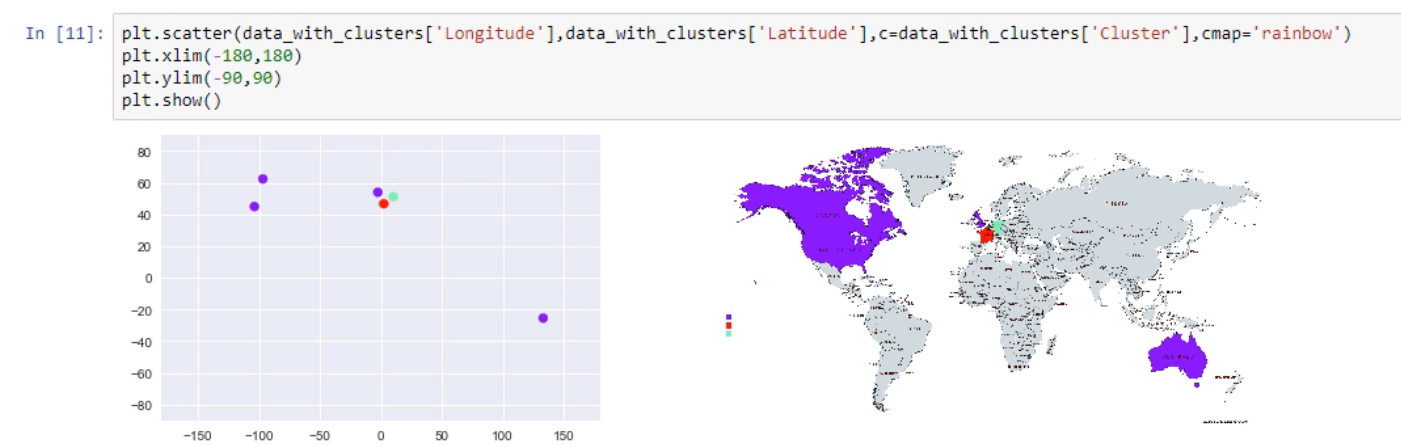Click green Germany on the world map
The width and height of the screenshot is (1401, 446).
(x=997, y=226)
